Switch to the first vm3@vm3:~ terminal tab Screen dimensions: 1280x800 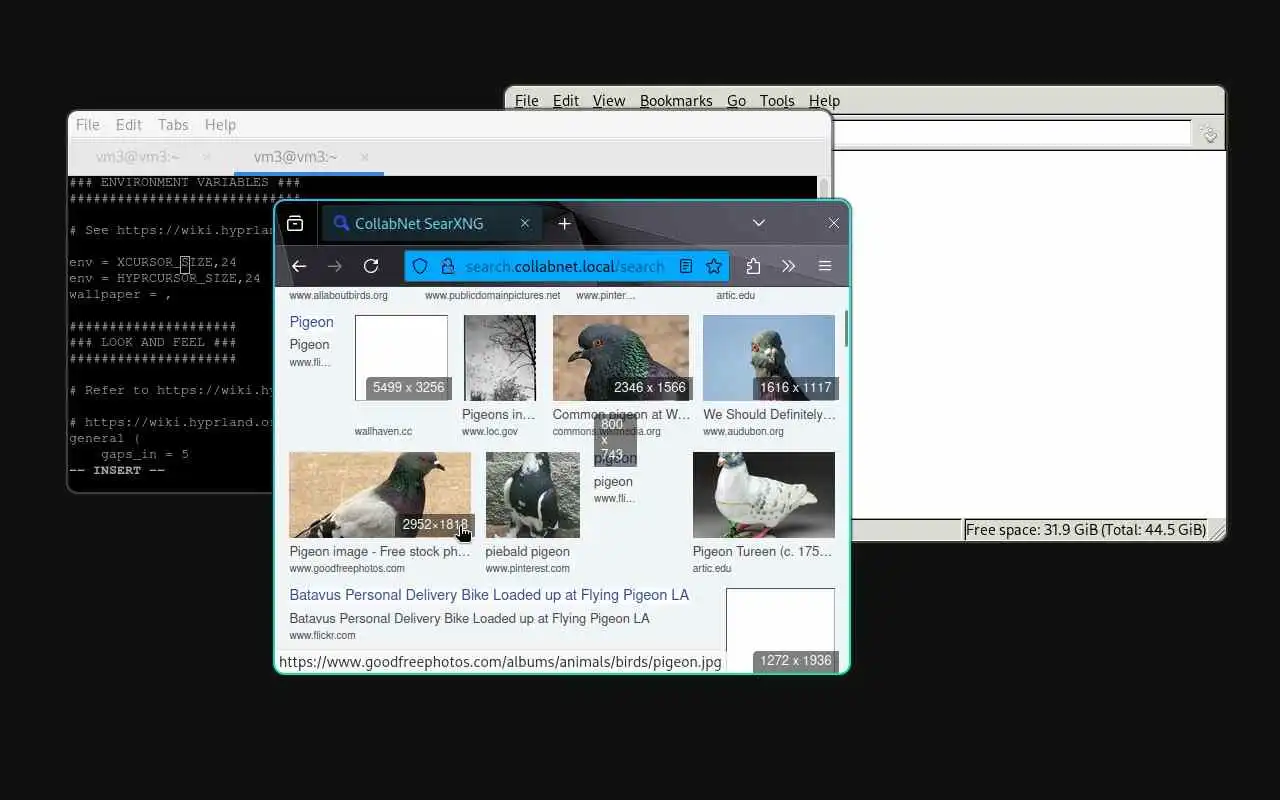pyautogui.click(x=138, y=157)
